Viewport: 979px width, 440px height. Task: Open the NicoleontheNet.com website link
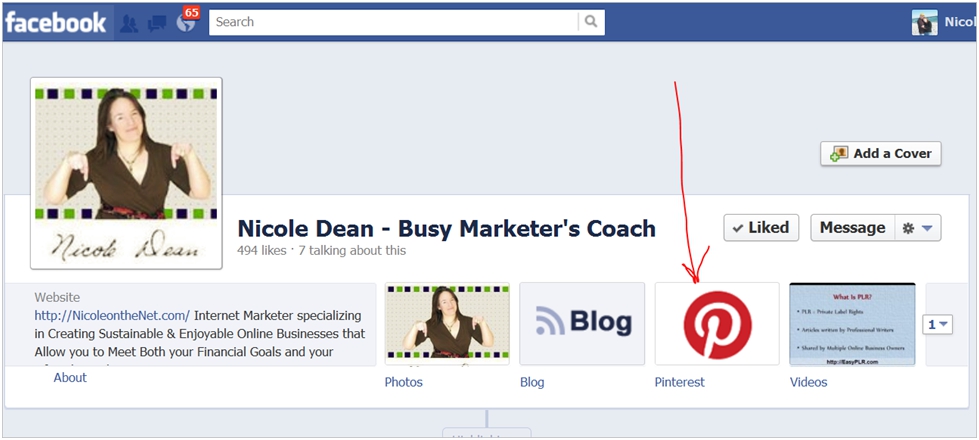tap(112, 315)
